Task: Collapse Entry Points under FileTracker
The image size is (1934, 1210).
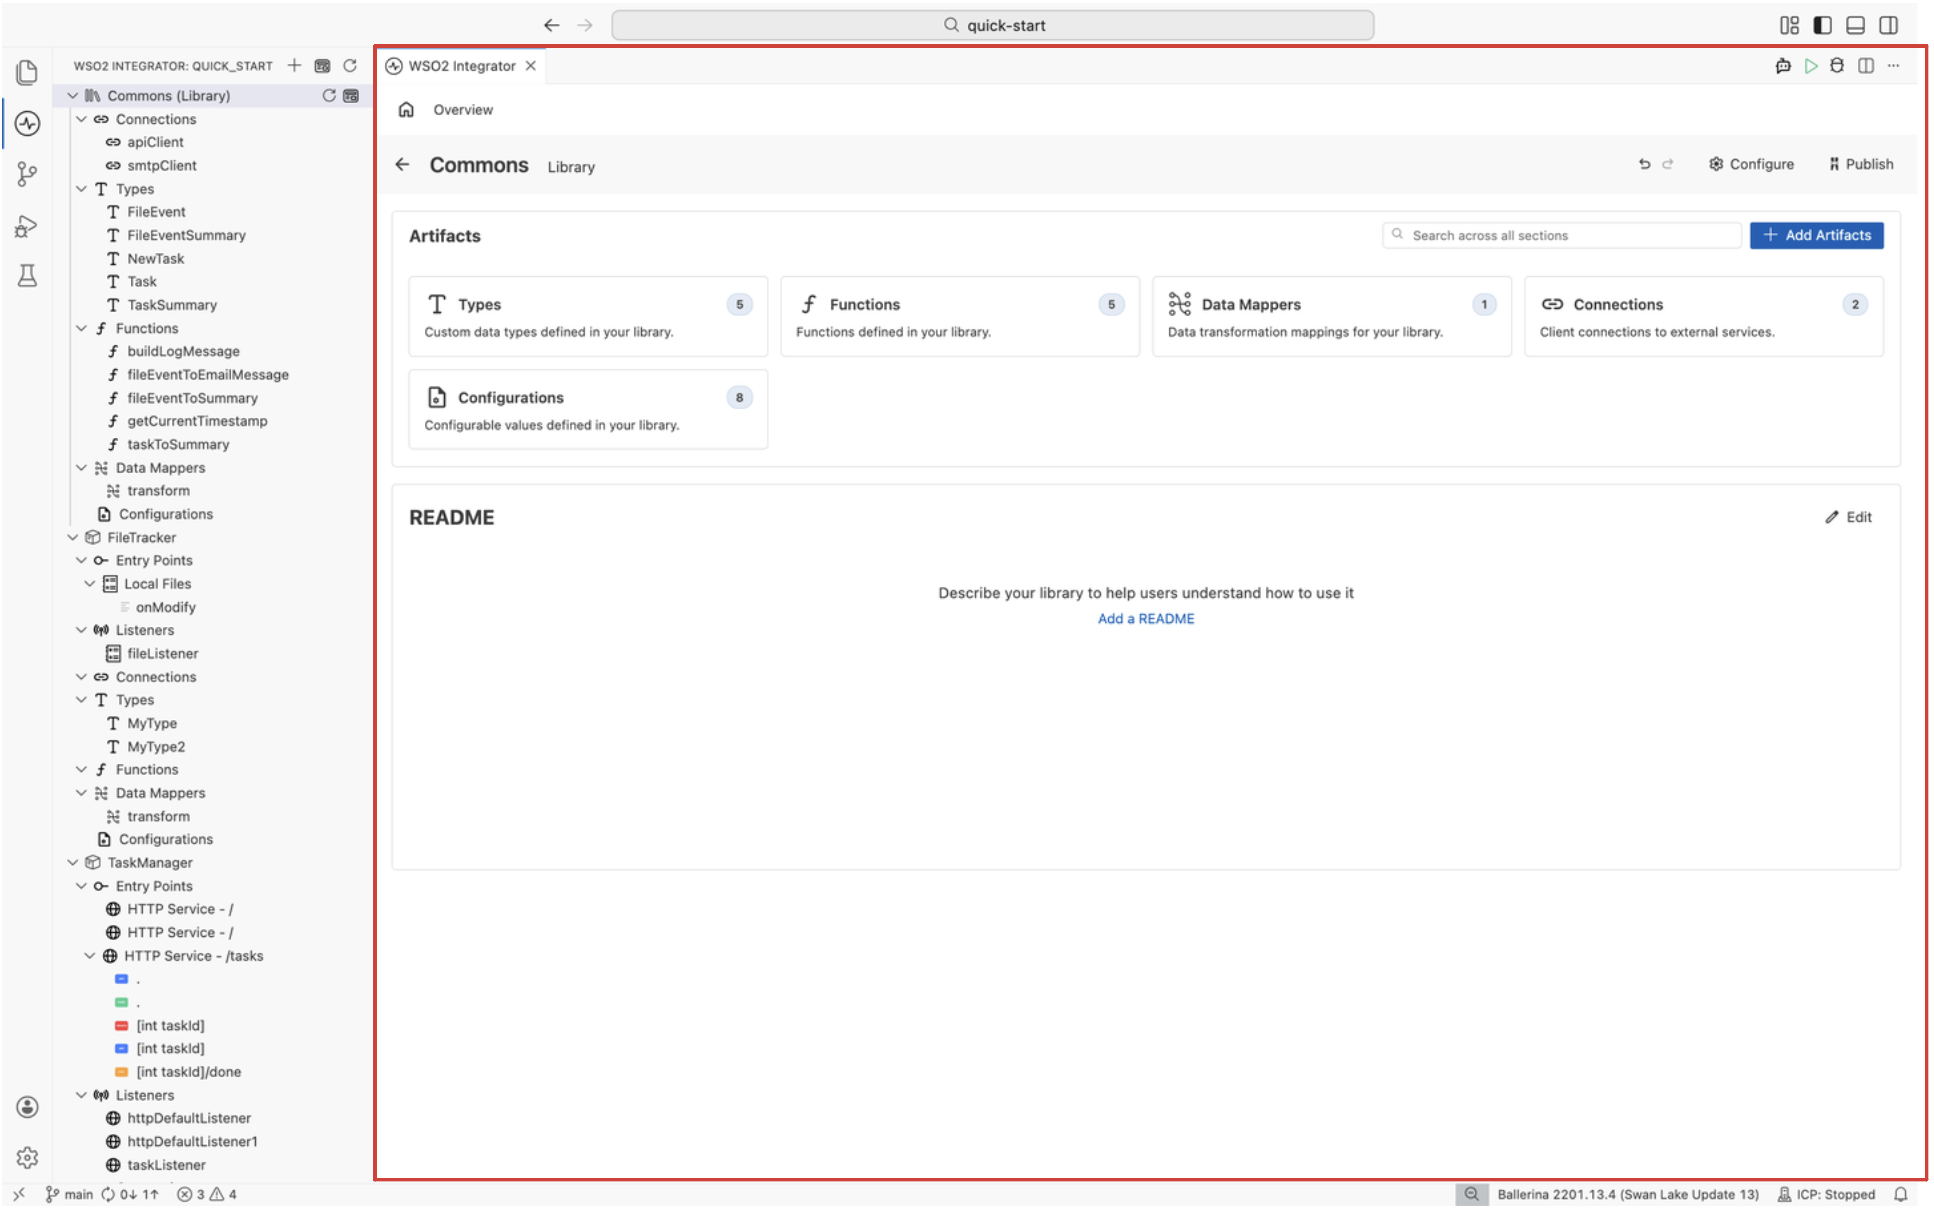Action: [81, 561]
